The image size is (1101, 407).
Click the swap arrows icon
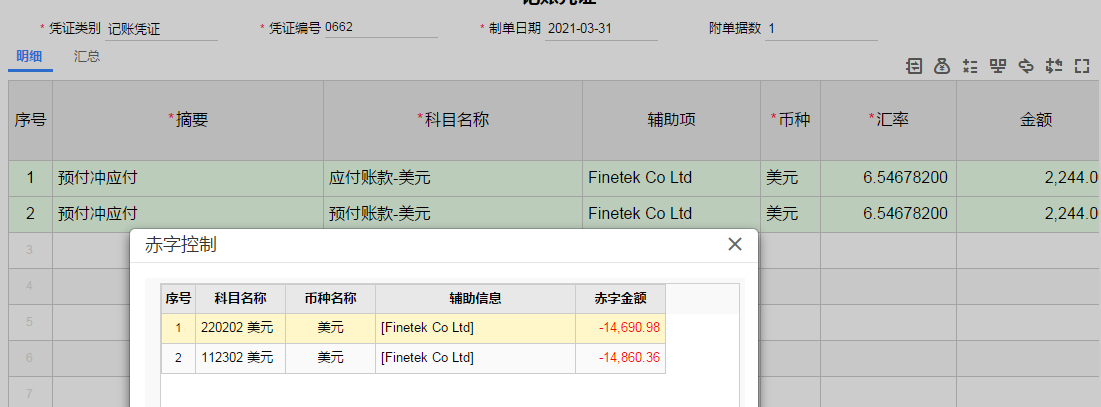(x=1026, y=66)
